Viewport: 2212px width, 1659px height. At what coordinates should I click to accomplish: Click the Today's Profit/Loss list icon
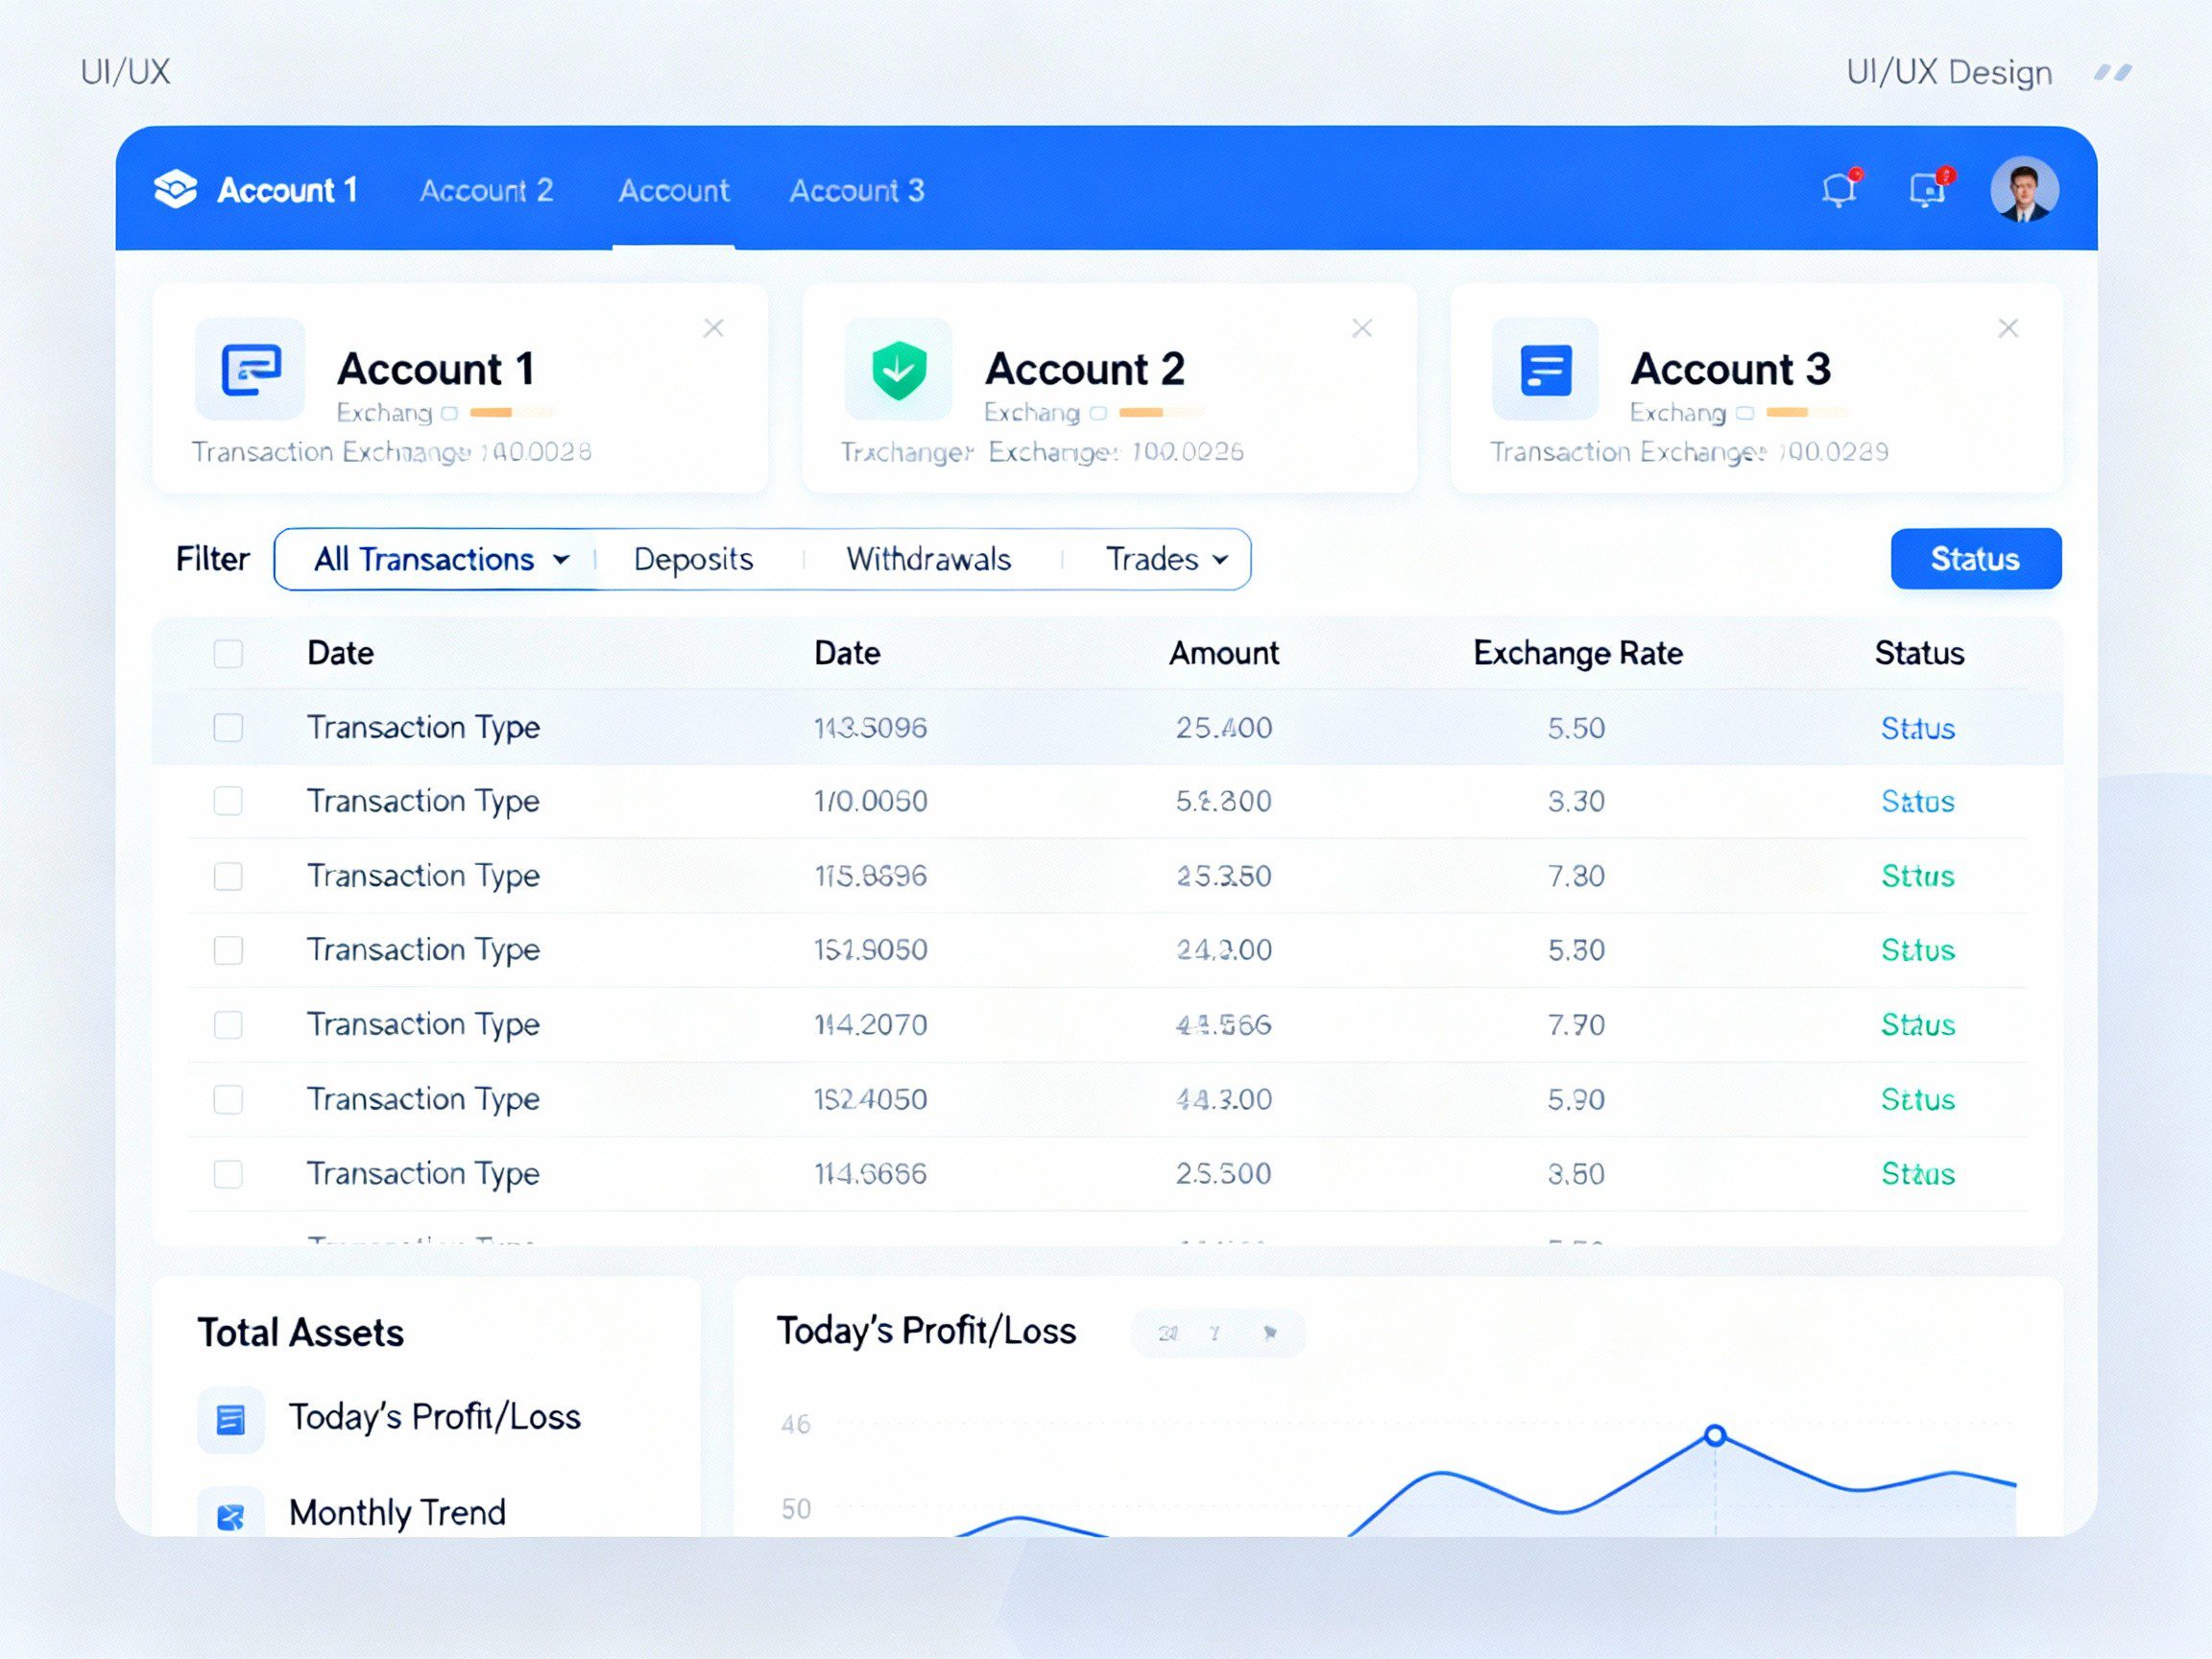231,1419
